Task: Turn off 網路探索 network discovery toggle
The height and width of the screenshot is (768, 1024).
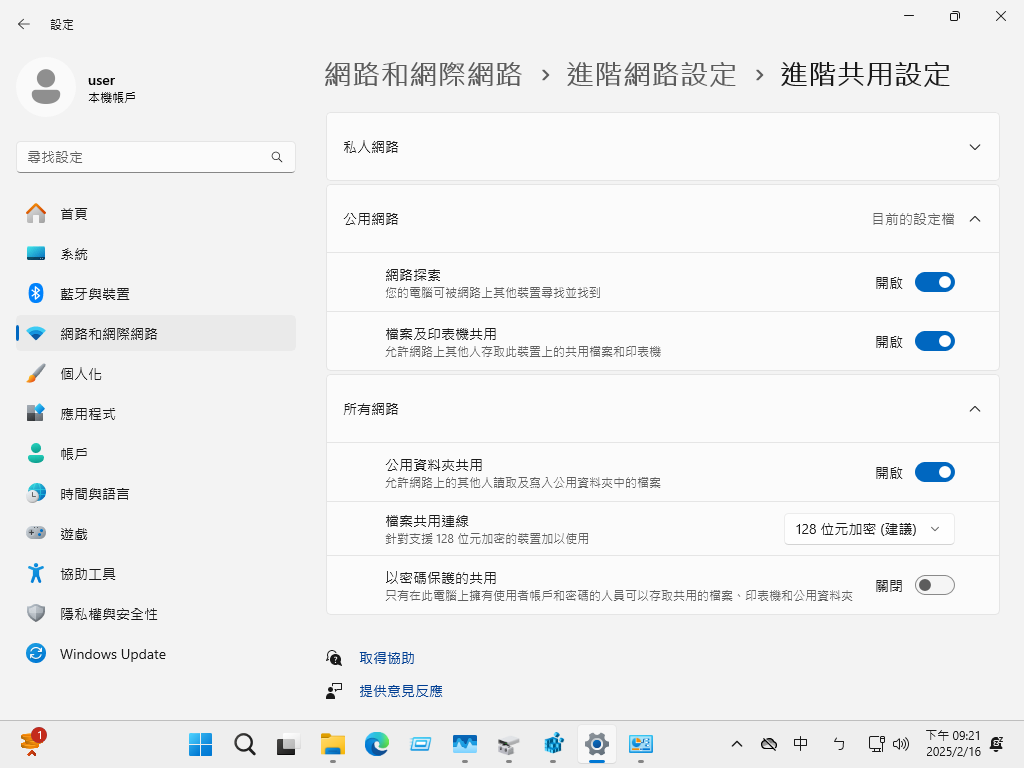Action: pos(934,282)
